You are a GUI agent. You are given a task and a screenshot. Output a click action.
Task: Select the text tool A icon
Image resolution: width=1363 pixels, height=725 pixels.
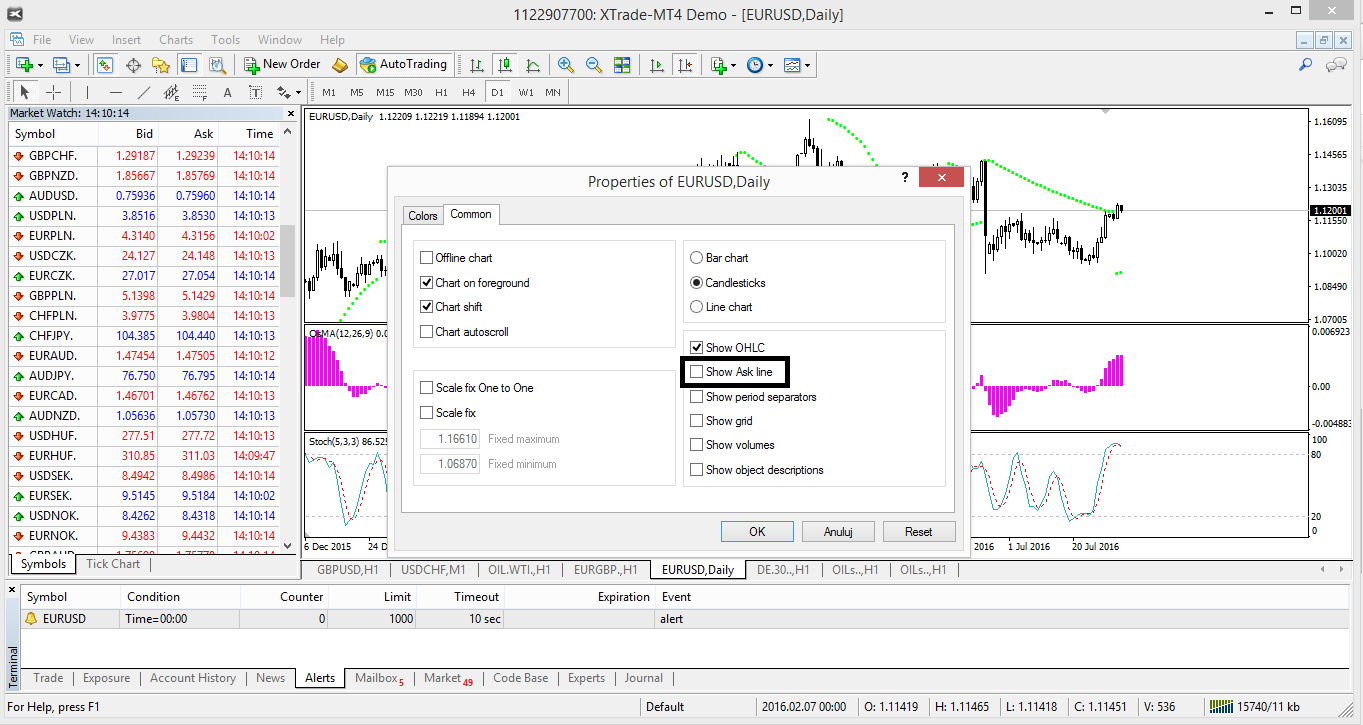(227, 93)
